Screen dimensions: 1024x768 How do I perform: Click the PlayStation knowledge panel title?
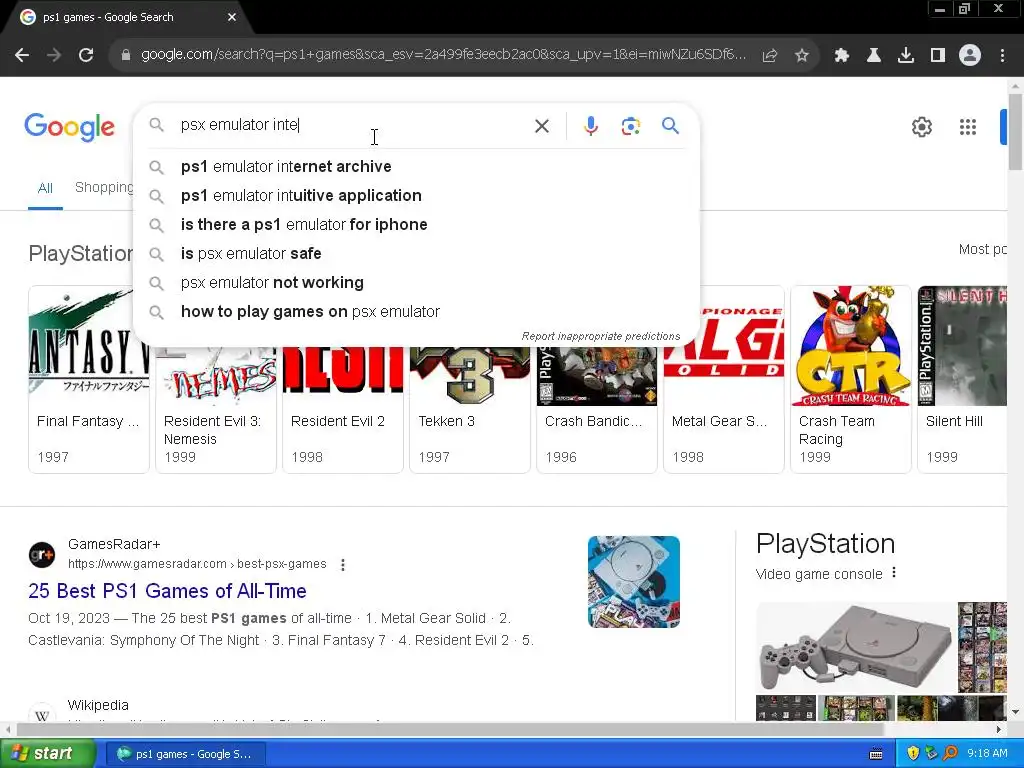coord(825,544)
